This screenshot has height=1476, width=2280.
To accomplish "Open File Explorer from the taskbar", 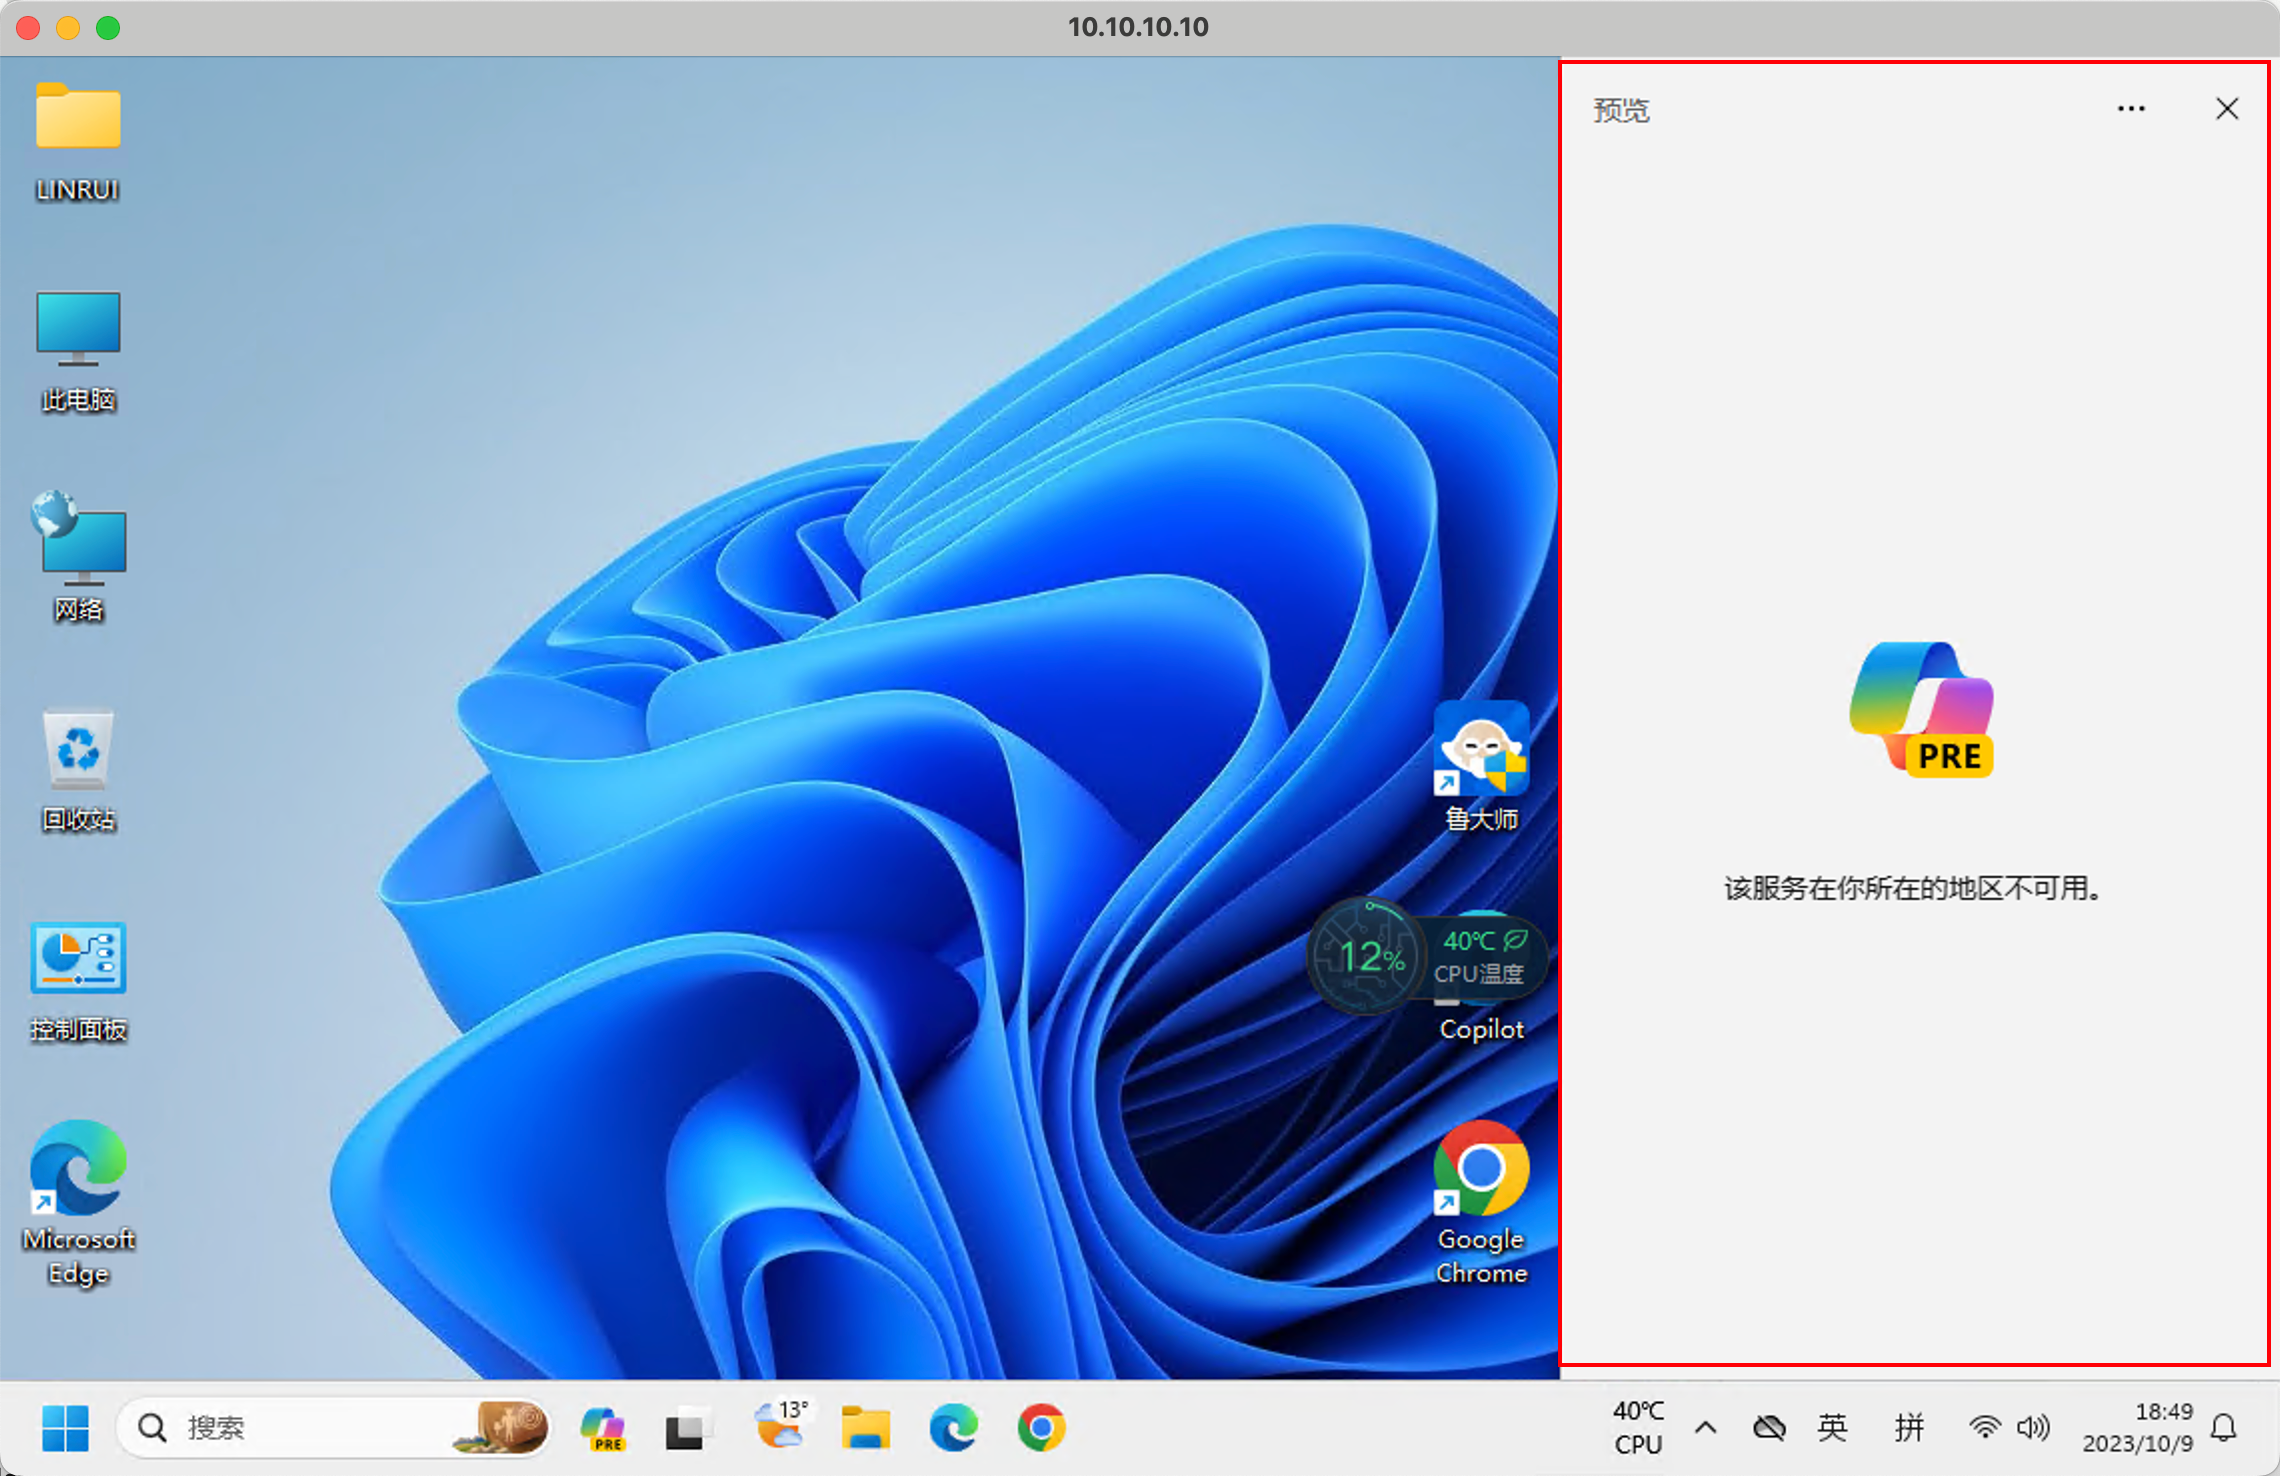I will (x=866, y=1427).
